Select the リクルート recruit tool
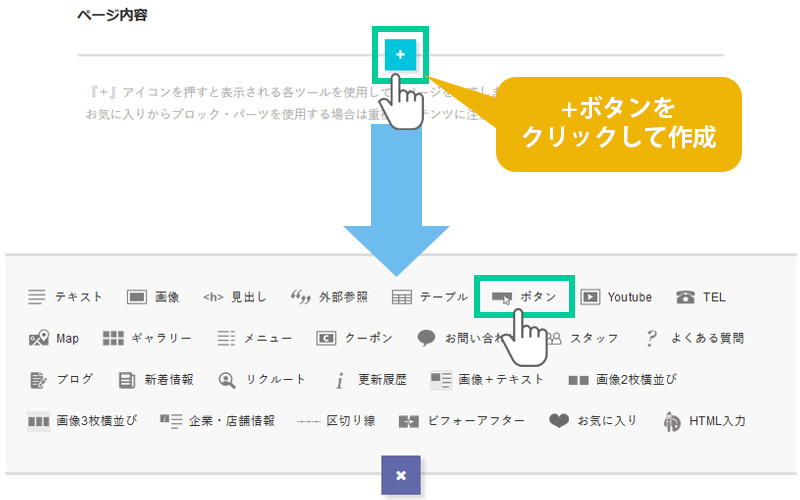Image resolution: width=800 pixels, height=500 pixels. pyautogui.click(x=262, y=379)
